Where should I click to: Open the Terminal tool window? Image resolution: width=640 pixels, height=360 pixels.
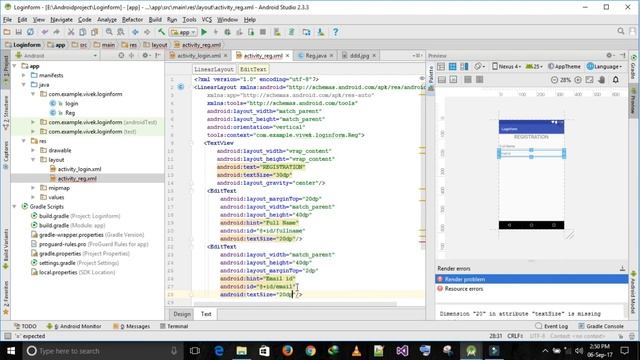[174, 326]
